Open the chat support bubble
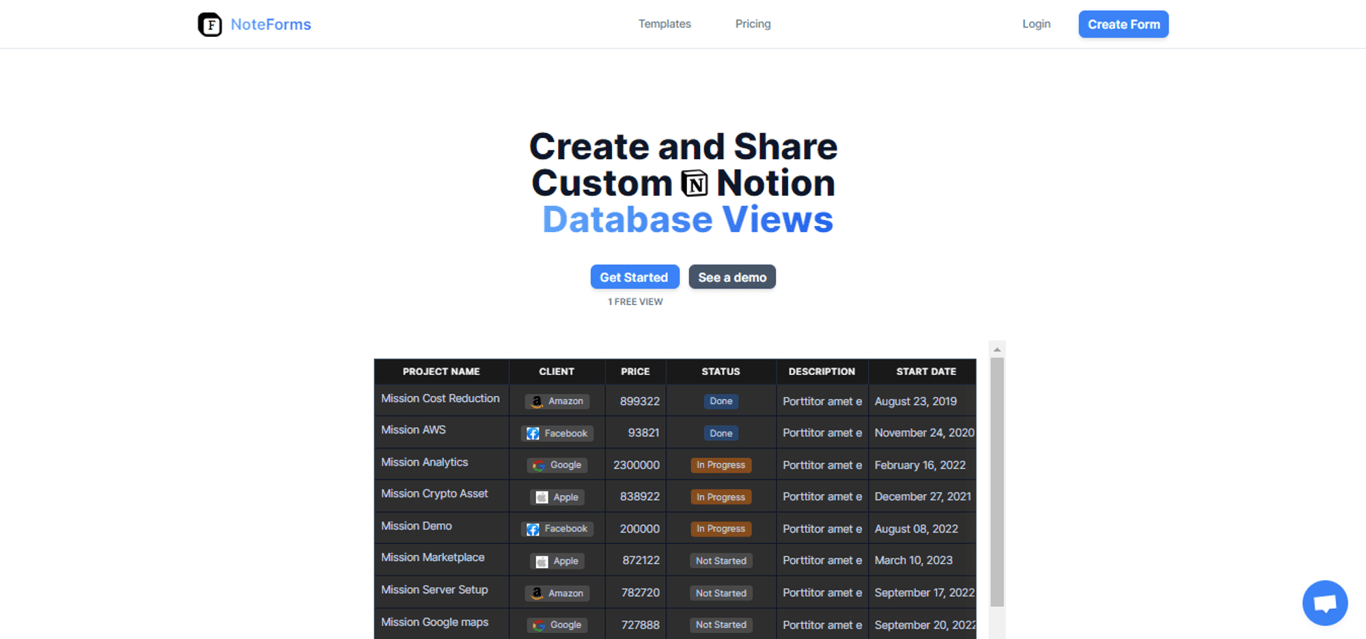The width and height of the screenshot is (1366, 639). pyautogui.click(x=1325, y=603)
